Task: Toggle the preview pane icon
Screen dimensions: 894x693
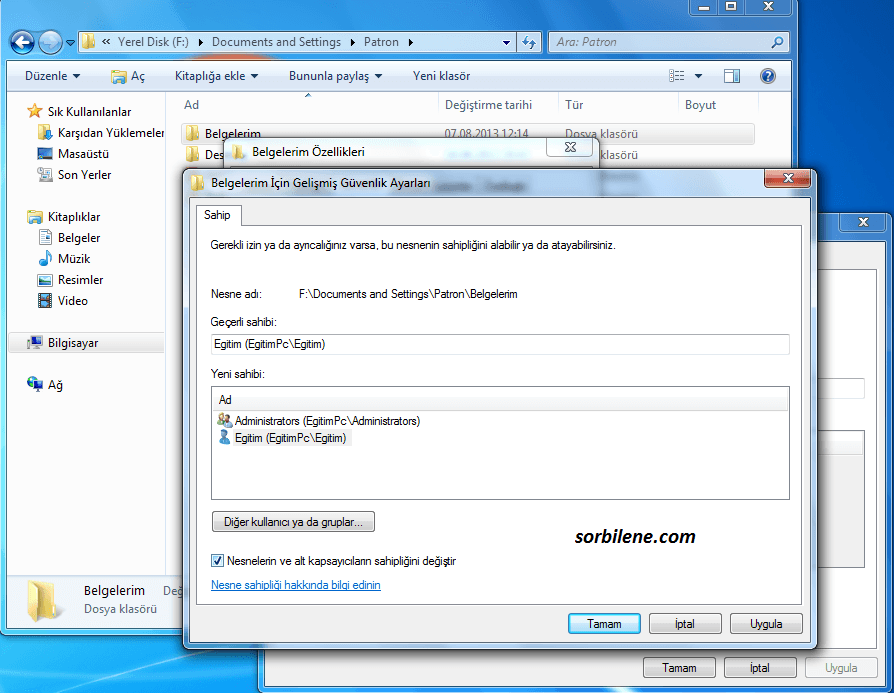Action: (732, 76)
